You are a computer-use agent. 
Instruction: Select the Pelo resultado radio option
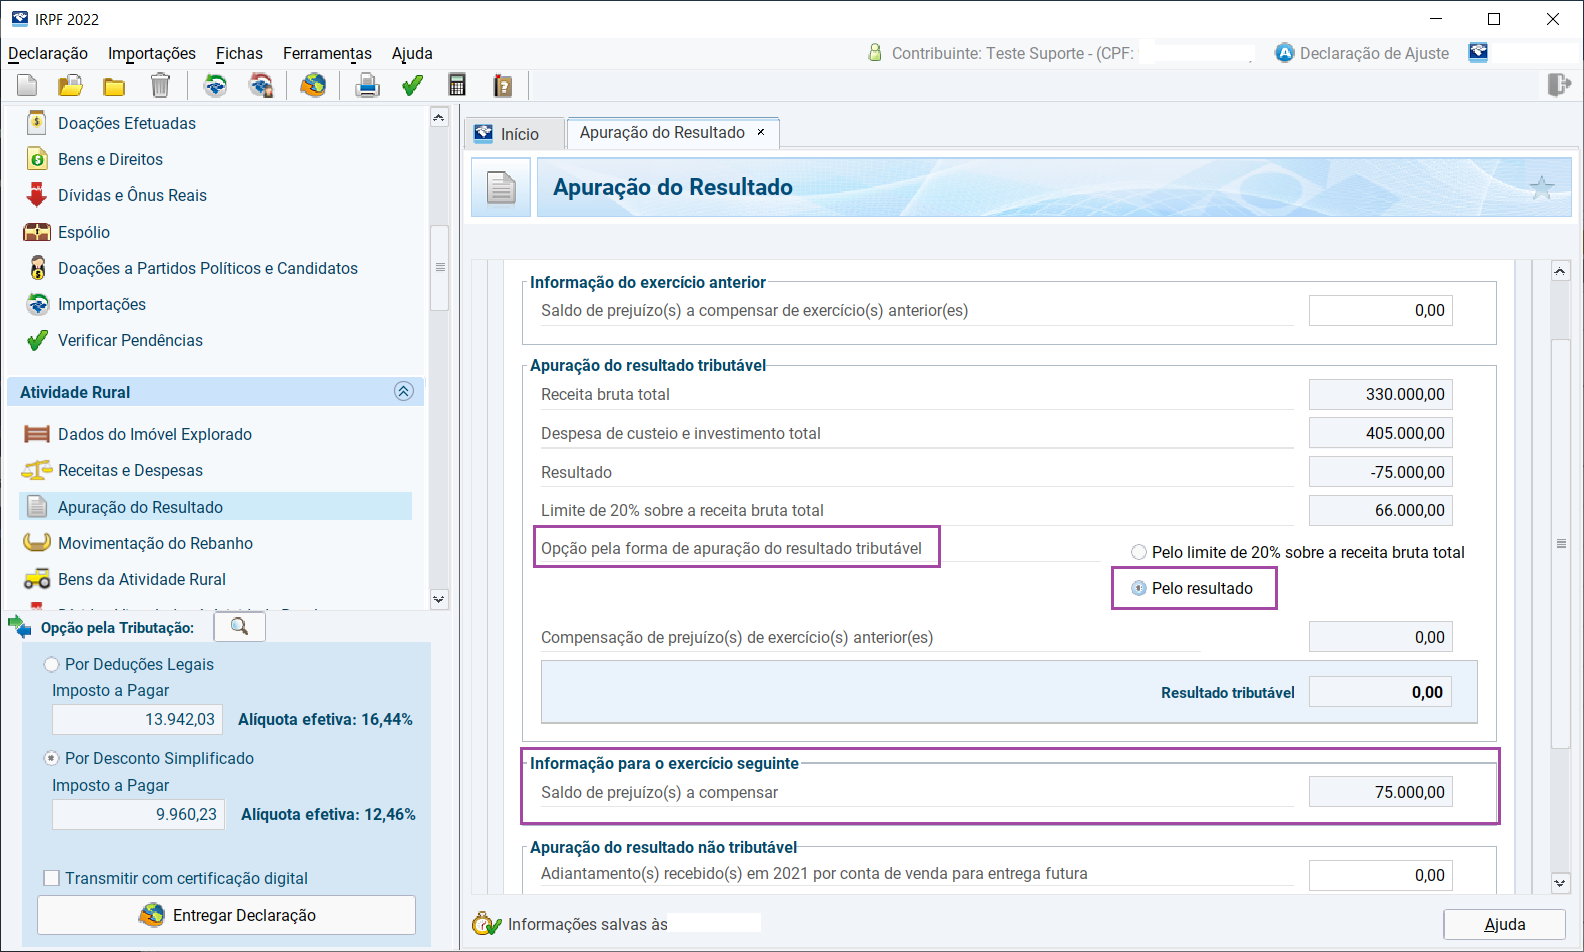[x=1138, y=588]
